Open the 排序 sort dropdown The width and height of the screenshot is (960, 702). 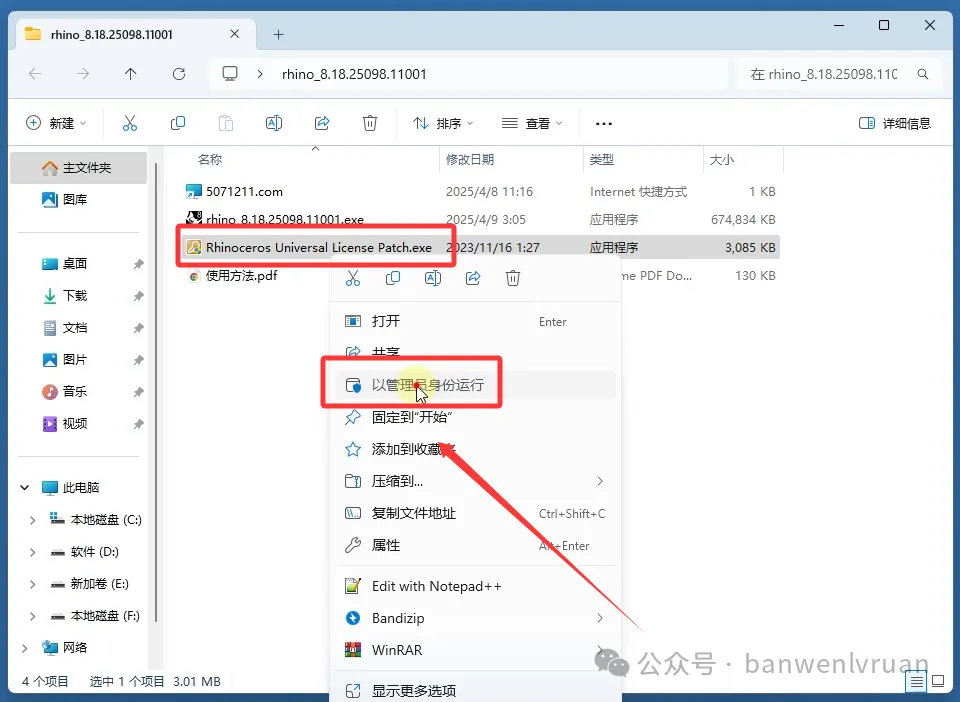[443, 123]
